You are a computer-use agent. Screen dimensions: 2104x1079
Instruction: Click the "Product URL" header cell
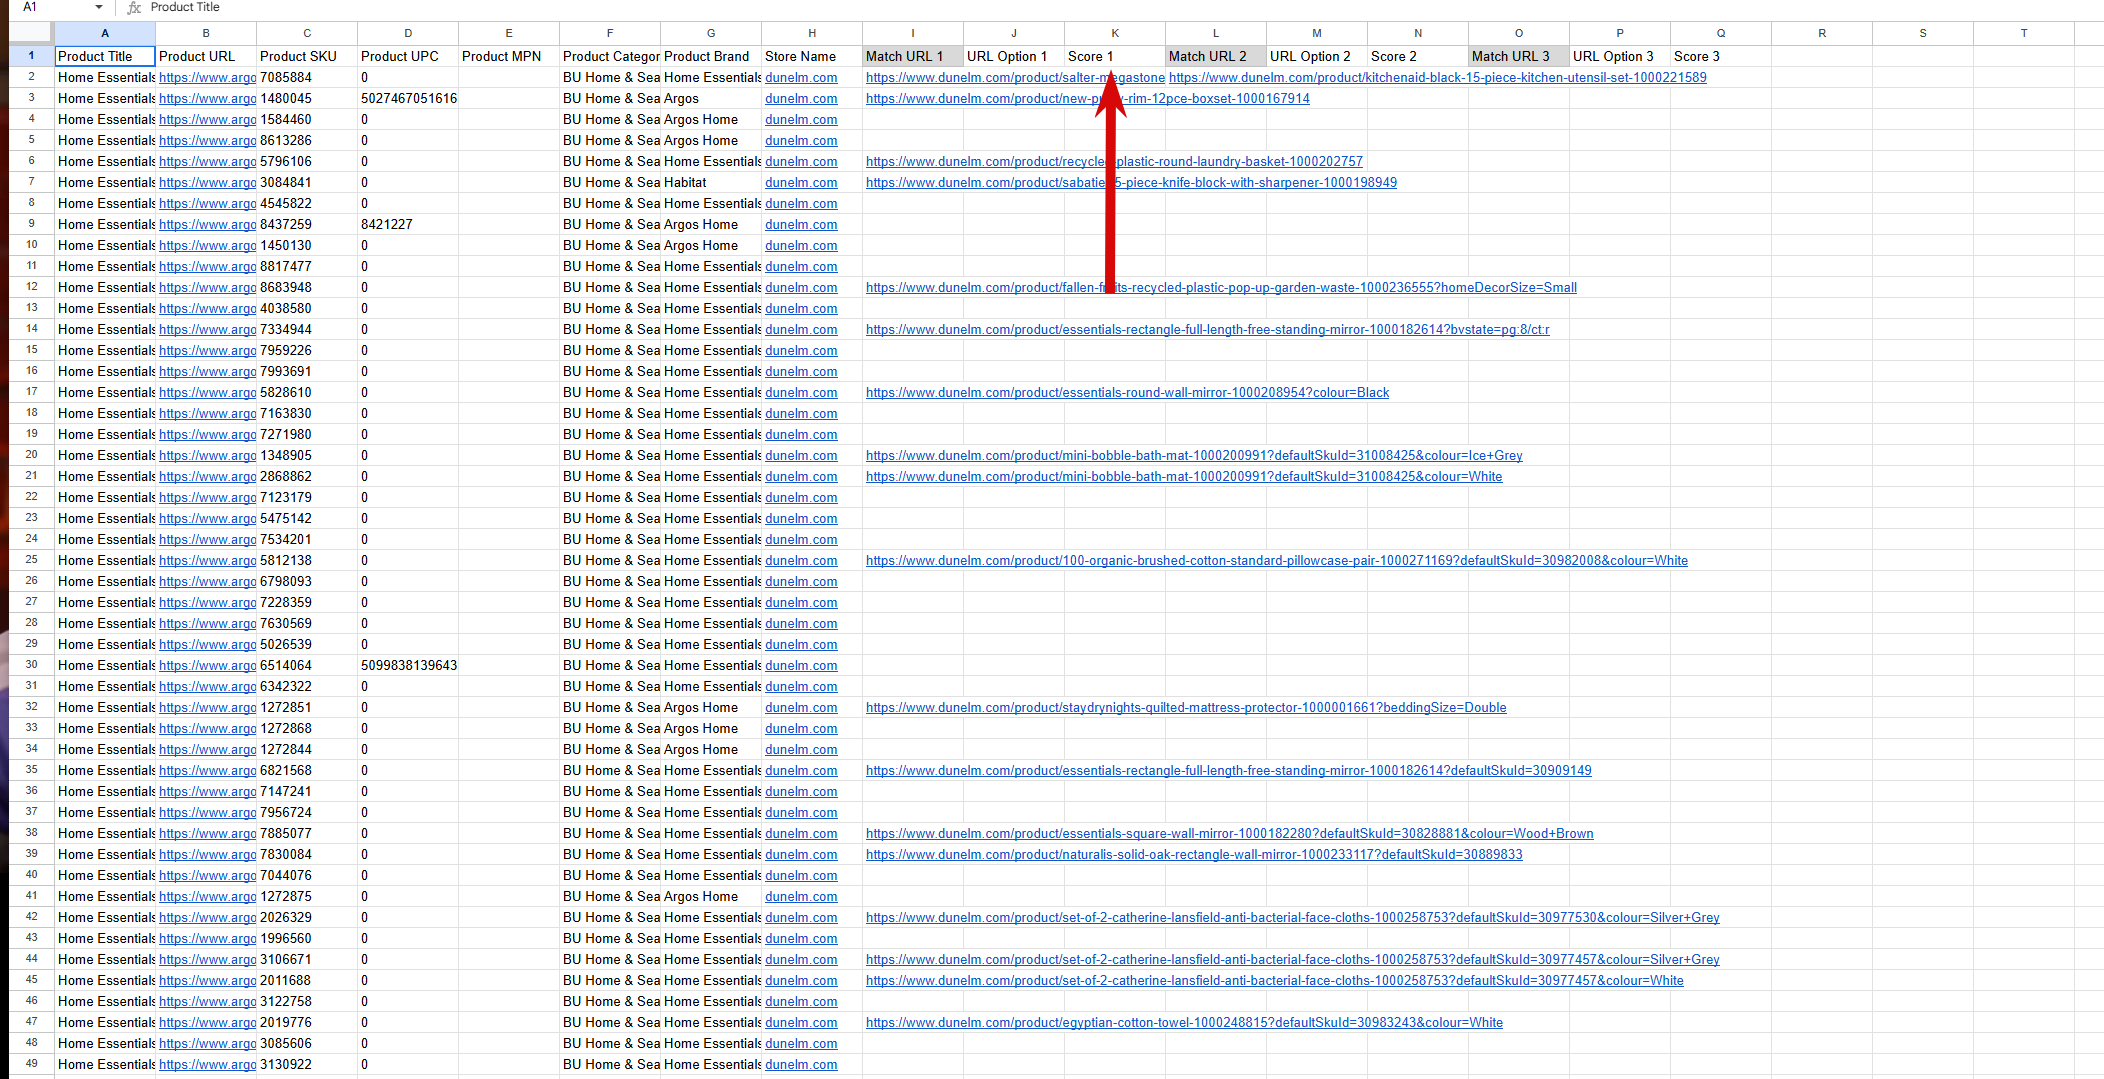206,56
